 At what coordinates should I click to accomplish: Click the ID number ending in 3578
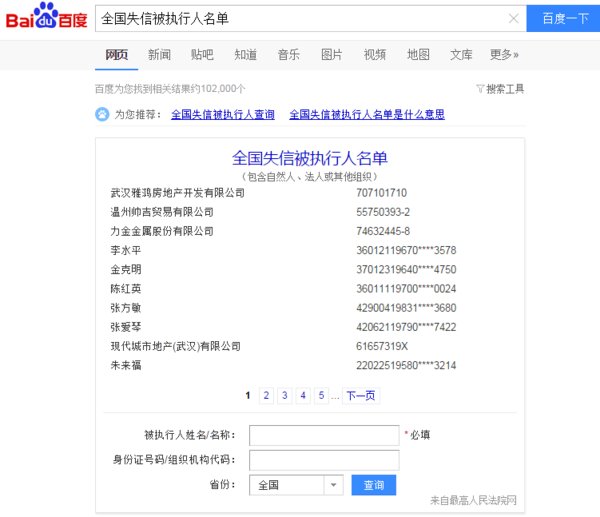(406, 250)
